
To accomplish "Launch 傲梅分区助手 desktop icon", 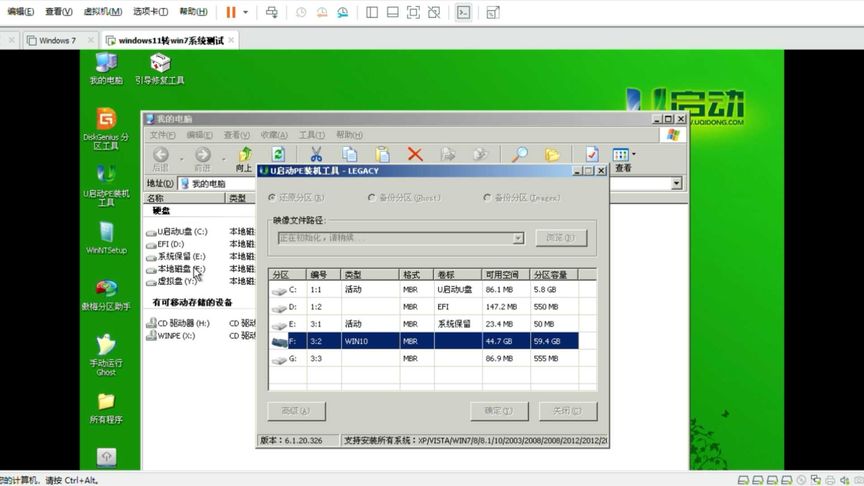I will click(106, 295).
